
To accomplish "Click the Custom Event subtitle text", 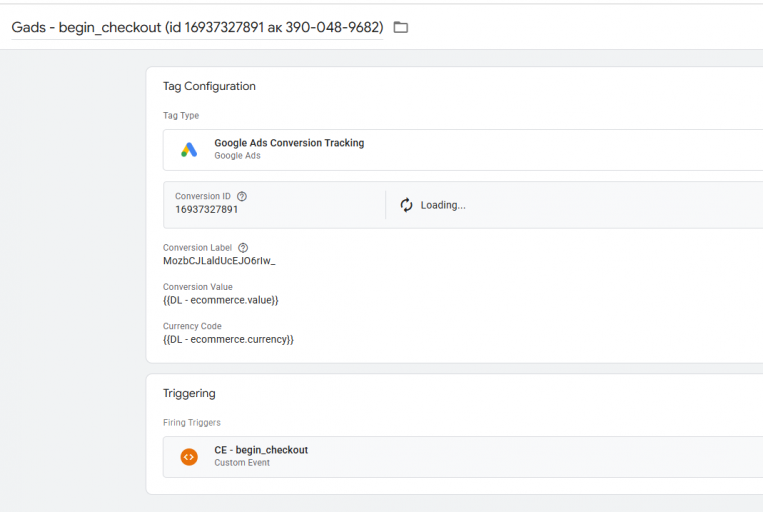I will click(242, 463).
